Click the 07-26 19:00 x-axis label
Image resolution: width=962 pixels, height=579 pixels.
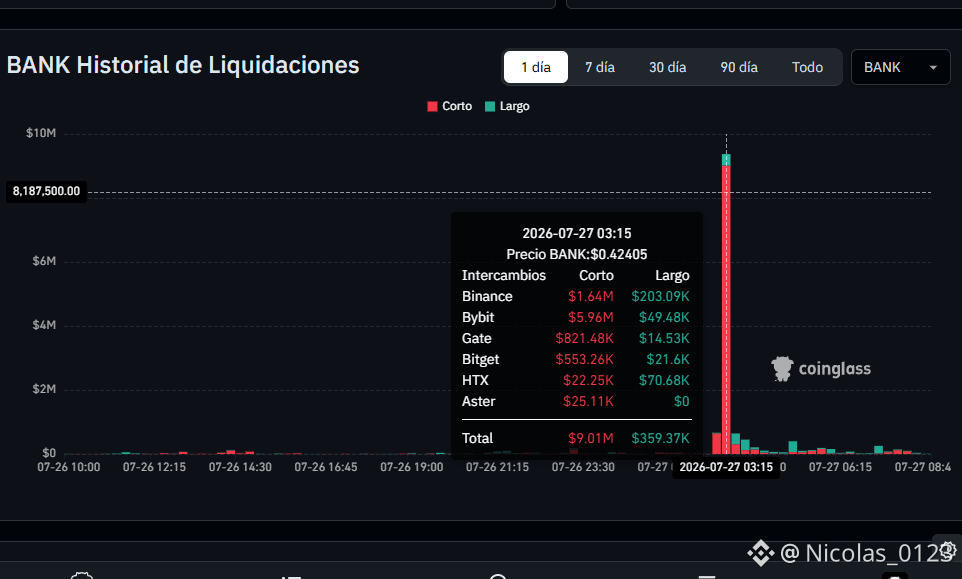(x=412, y=467)
